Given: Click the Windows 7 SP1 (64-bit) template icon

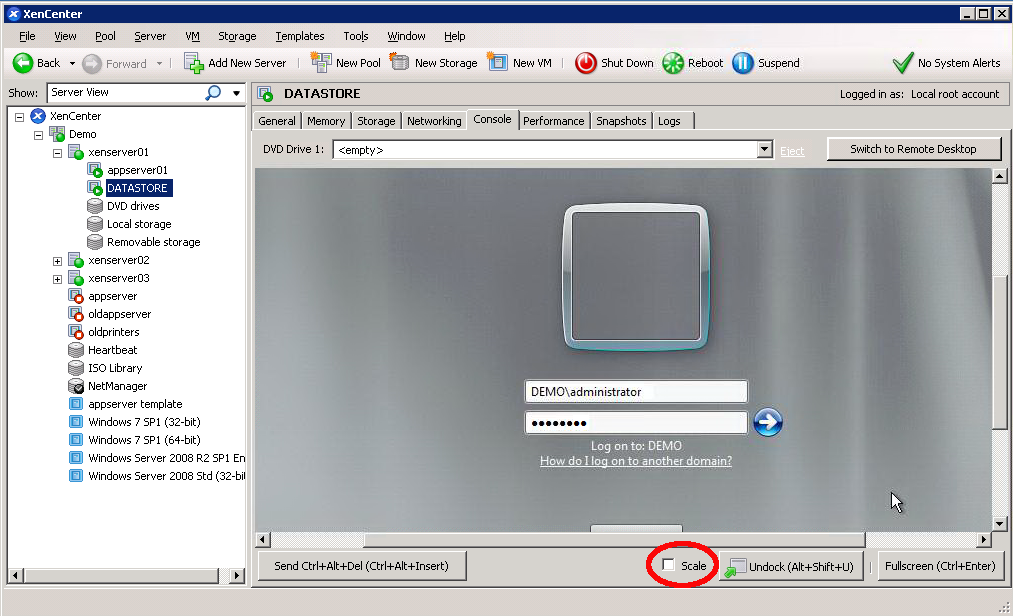Looking at the screenshot, I should [x=76, y=440].
